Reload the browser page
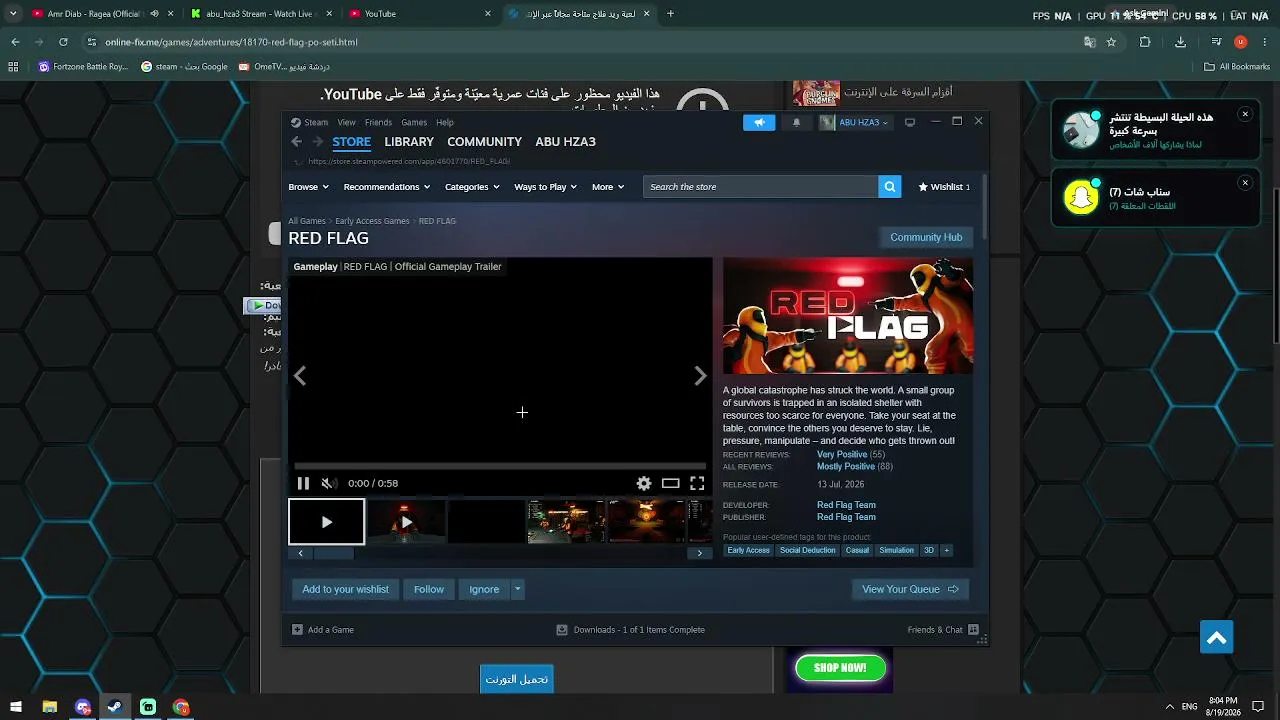Image resolution: width=1280 pixels, height=720 pixels. (63, 42)
